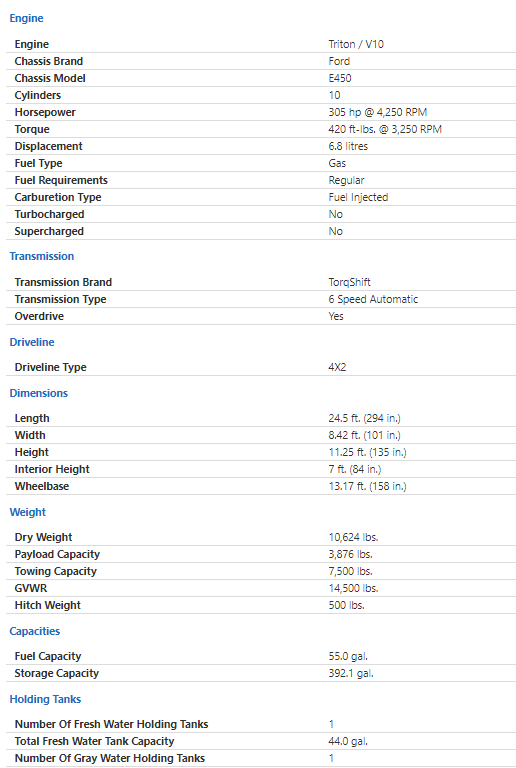Select the Driveline Type value 4X2
516x768 pixels.
(x=337, y=367)
